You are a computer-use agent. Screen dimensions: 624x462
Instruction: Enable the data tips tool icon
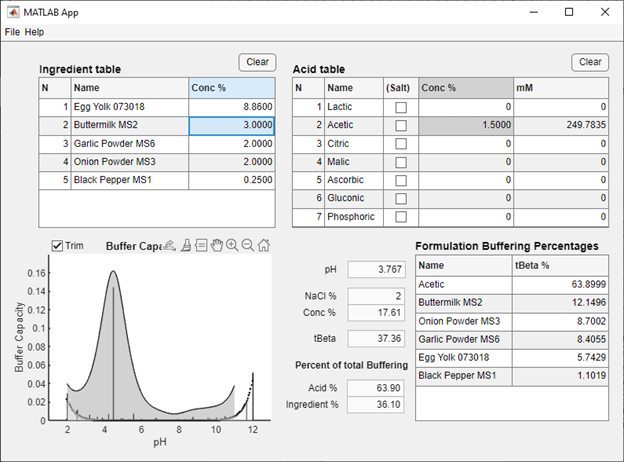[x=201, y=245]
